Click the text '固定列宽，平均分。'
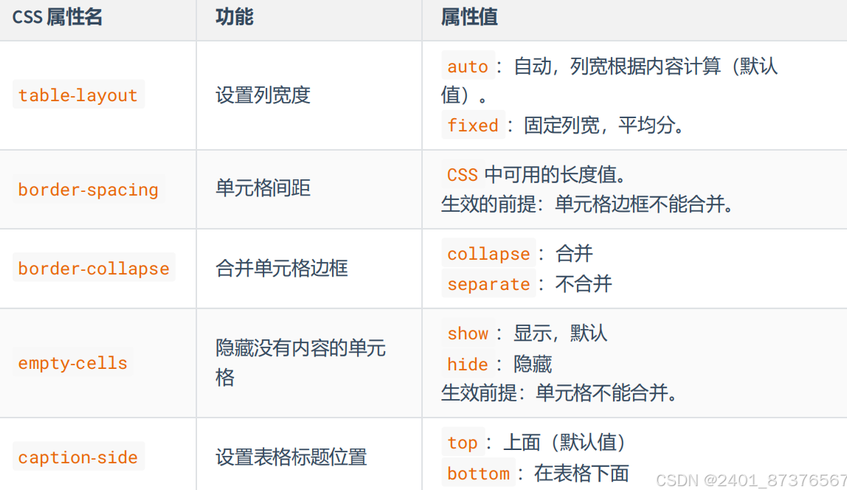 tap(604, 125)
